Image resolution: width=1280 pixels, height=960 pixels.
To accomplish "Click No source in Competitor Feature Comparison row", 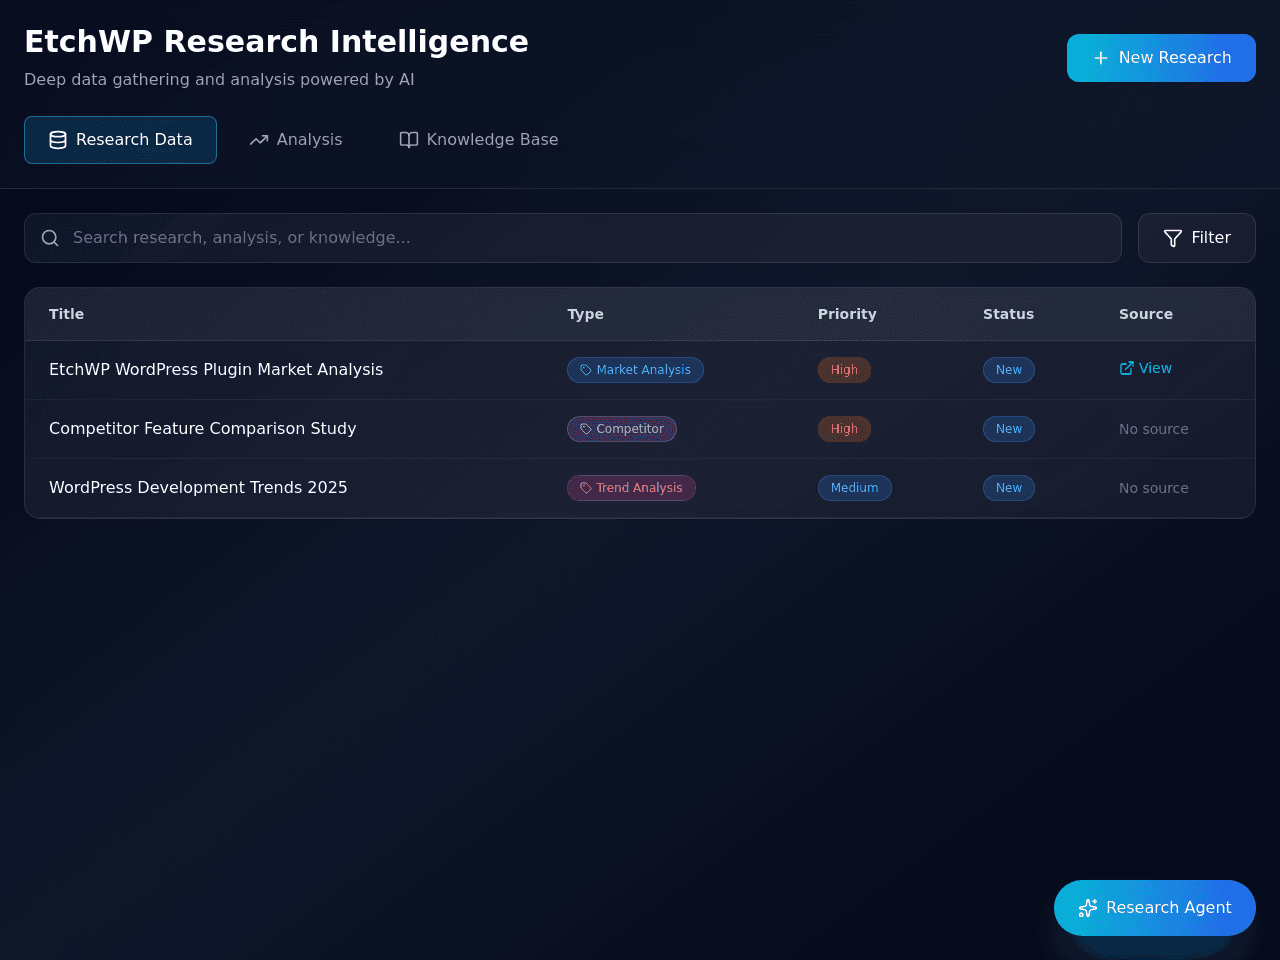I will click(1154, 429).
